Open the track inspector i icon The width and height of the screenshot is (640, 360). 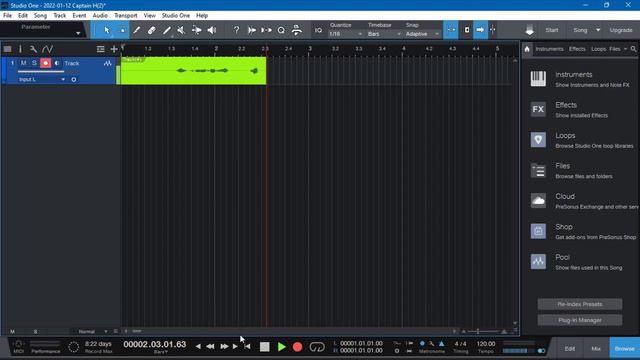click(20, 49)
